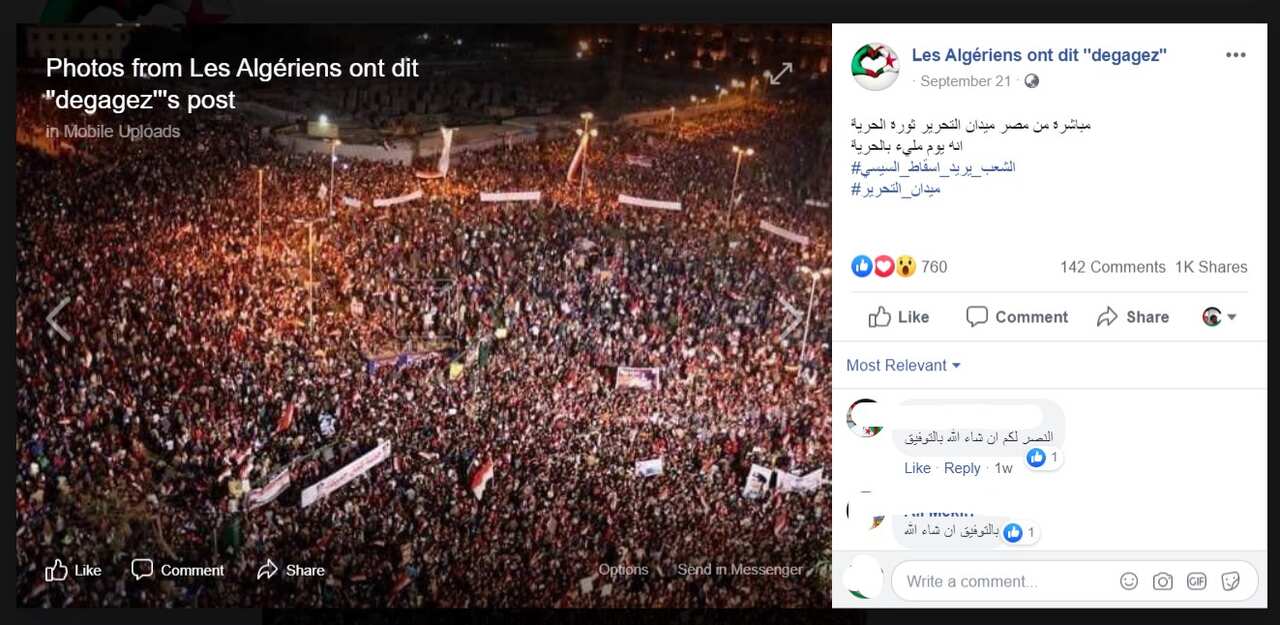This screenshot has height=625, width=1280.
Task: Attach a photo using the camera icon
Action: click(x=1162, y=581)
